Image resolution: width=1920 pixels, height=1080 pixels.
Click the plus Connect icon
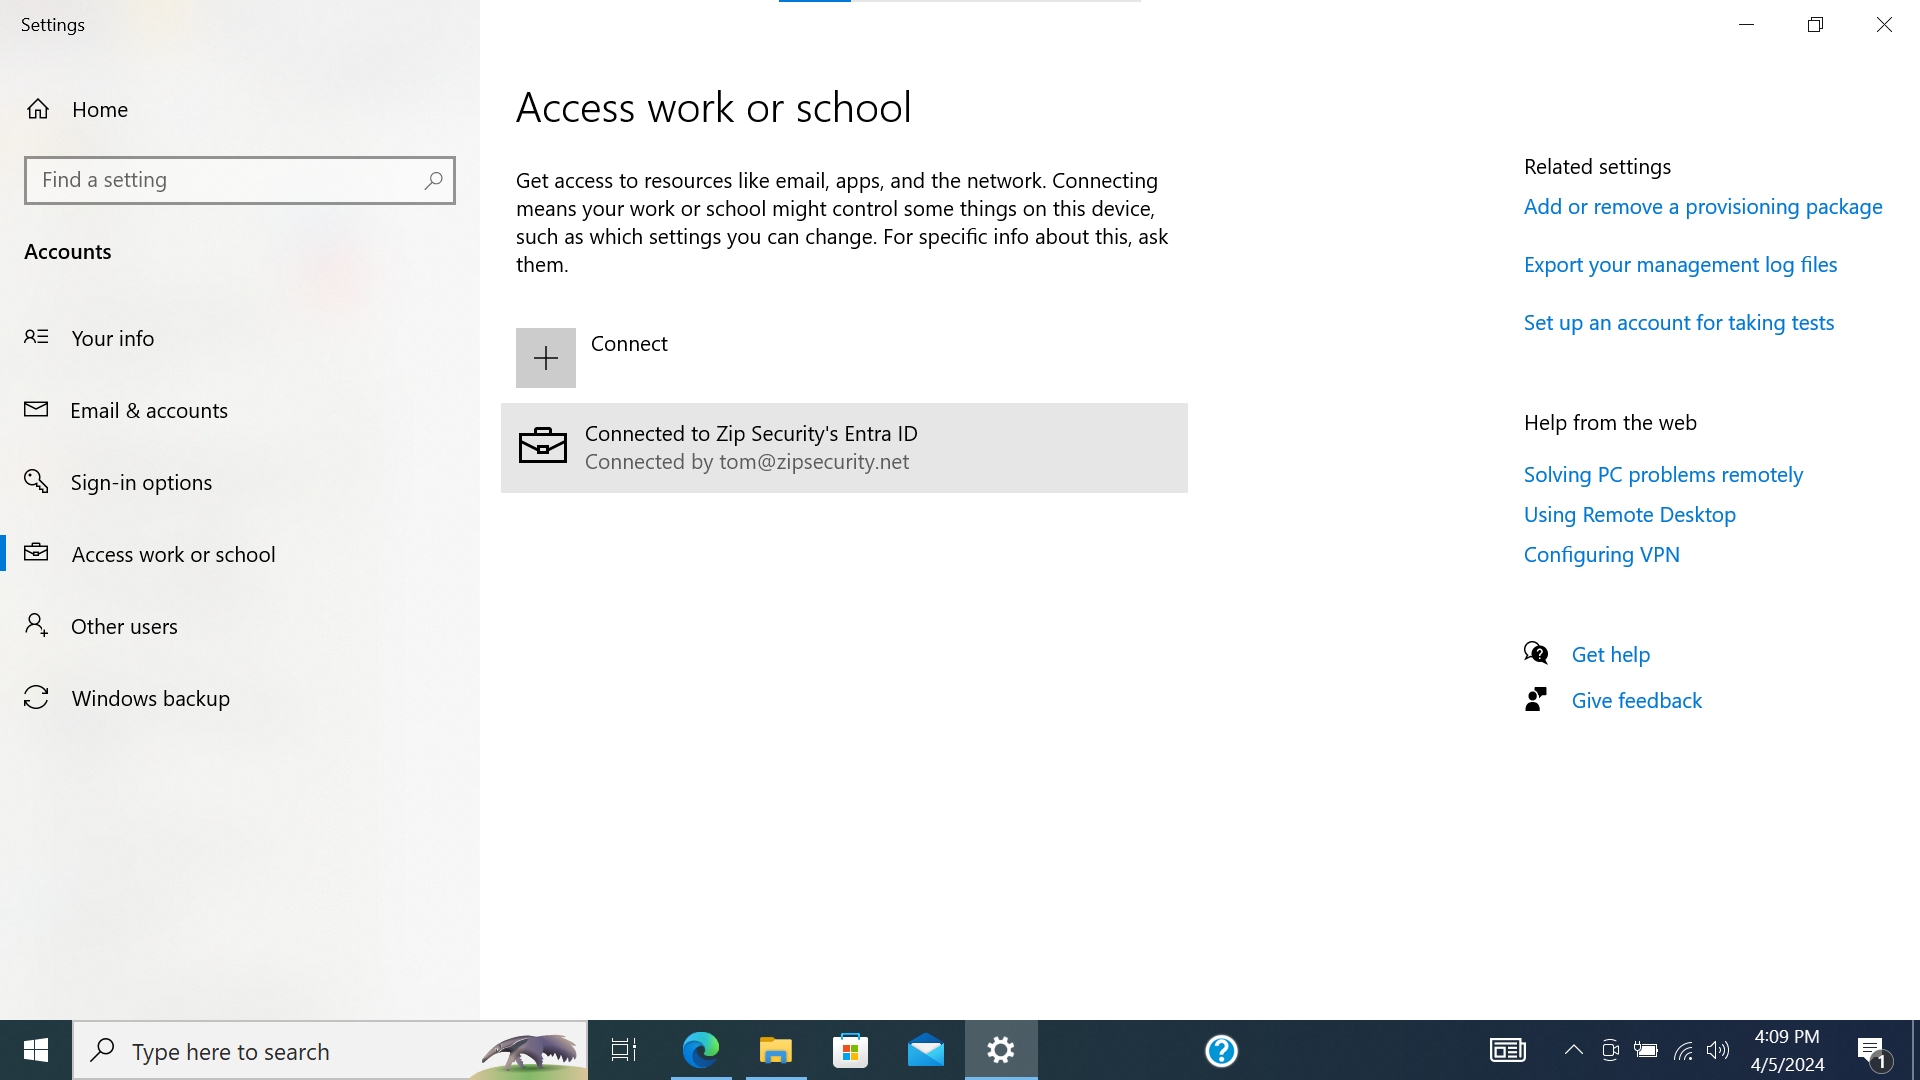pyautogui.click(x=545, y=358)
